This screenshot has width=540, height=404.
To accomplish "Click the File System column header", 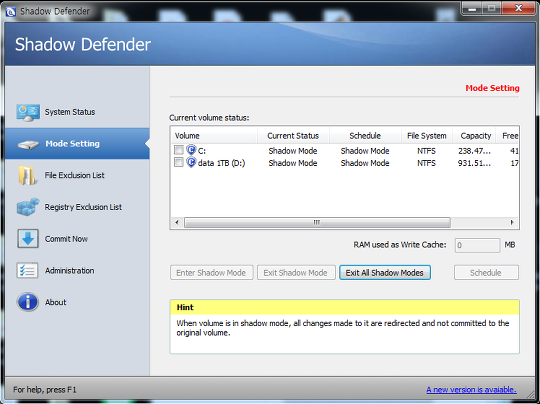I will [427, 136].
